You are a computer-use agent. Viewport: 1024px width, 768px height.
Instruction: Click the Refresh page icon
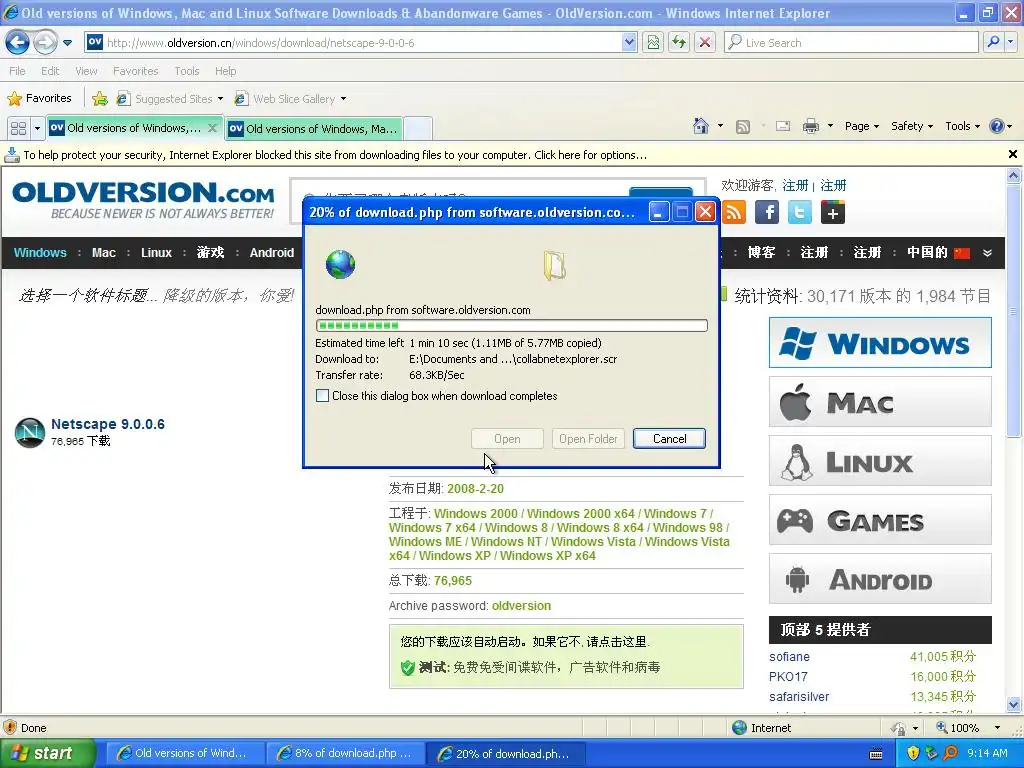pos(679,42)
